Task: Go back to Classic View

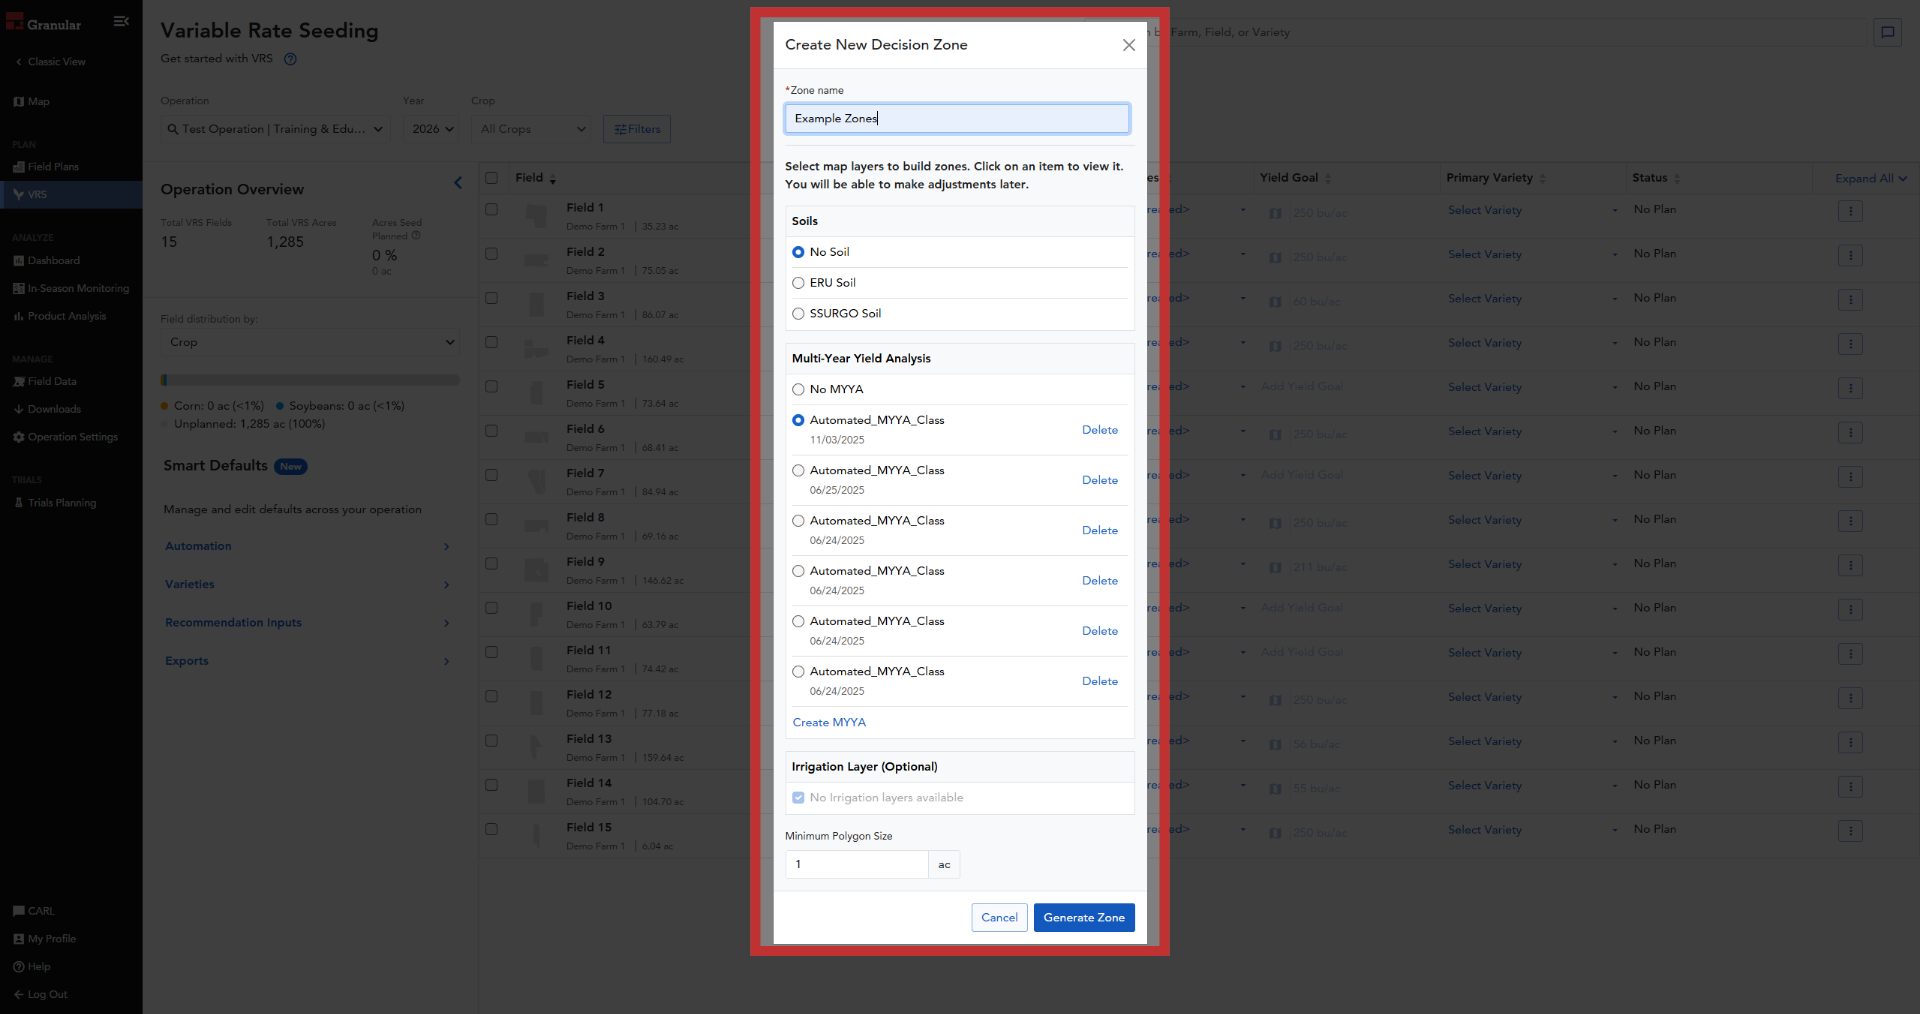Action: click(51, 62)
